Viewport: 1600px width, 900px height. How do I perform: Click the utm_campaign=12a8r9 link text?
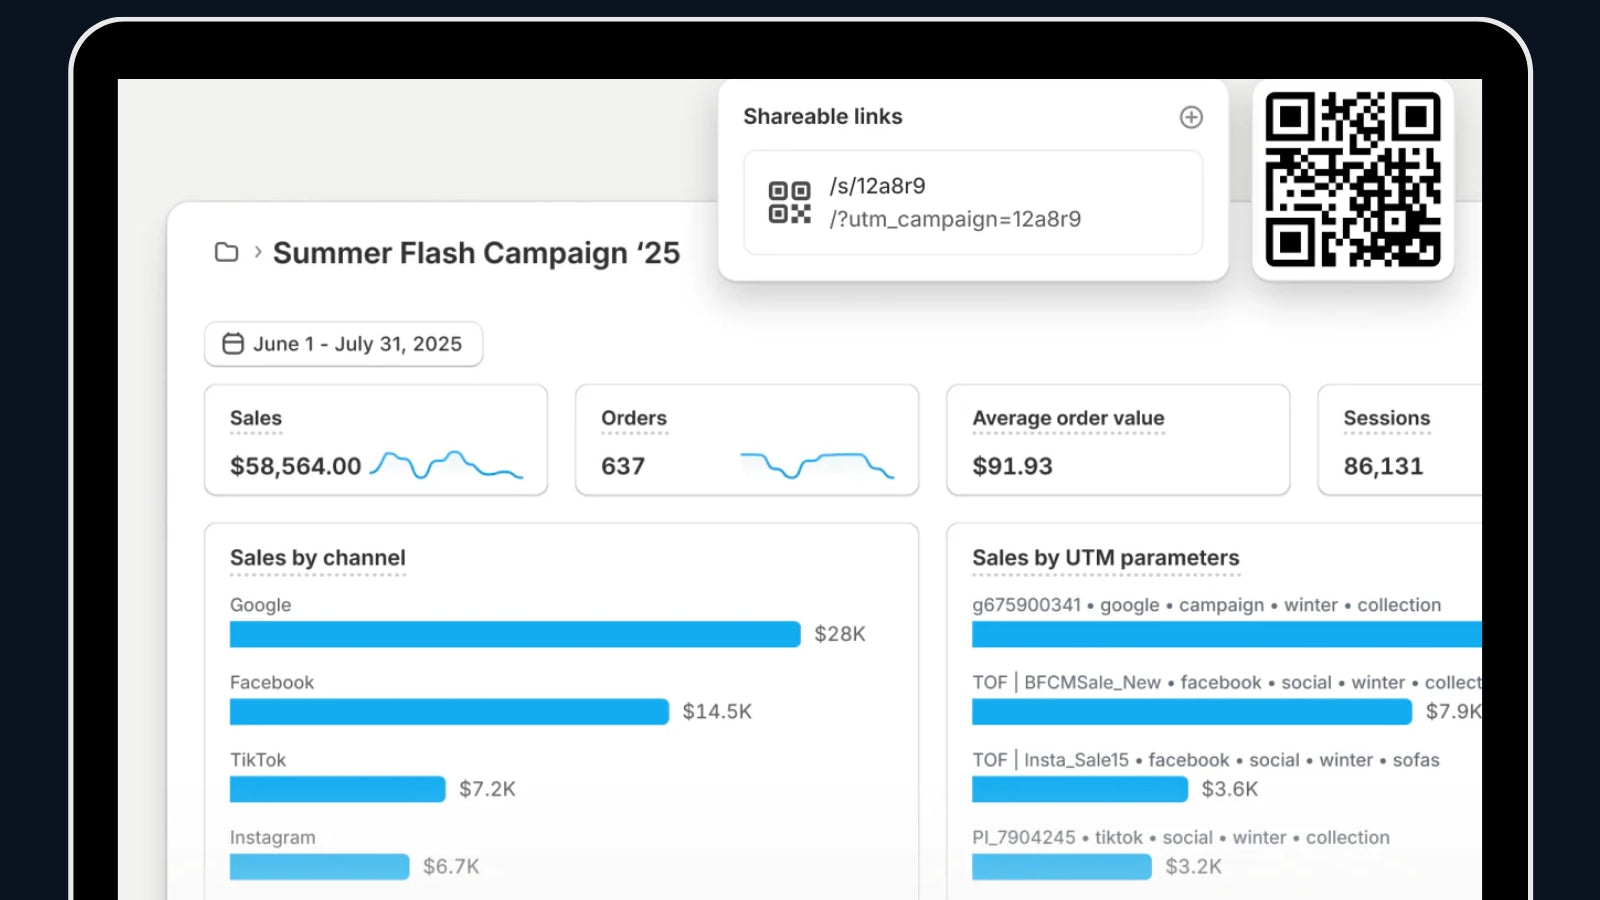[955, 219]
